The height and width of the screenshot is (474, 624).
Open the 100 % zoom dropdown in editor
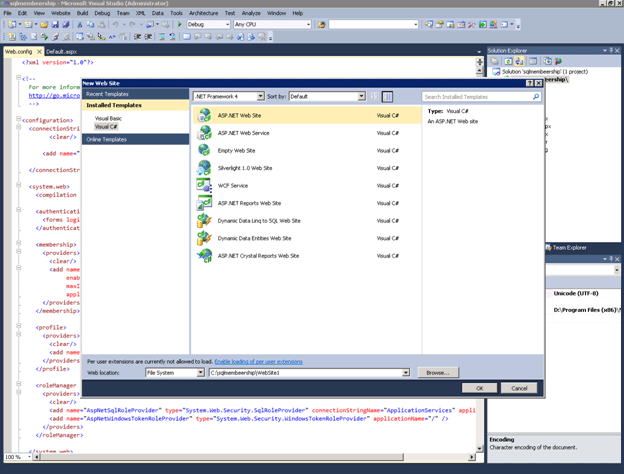tap(29, 457)
